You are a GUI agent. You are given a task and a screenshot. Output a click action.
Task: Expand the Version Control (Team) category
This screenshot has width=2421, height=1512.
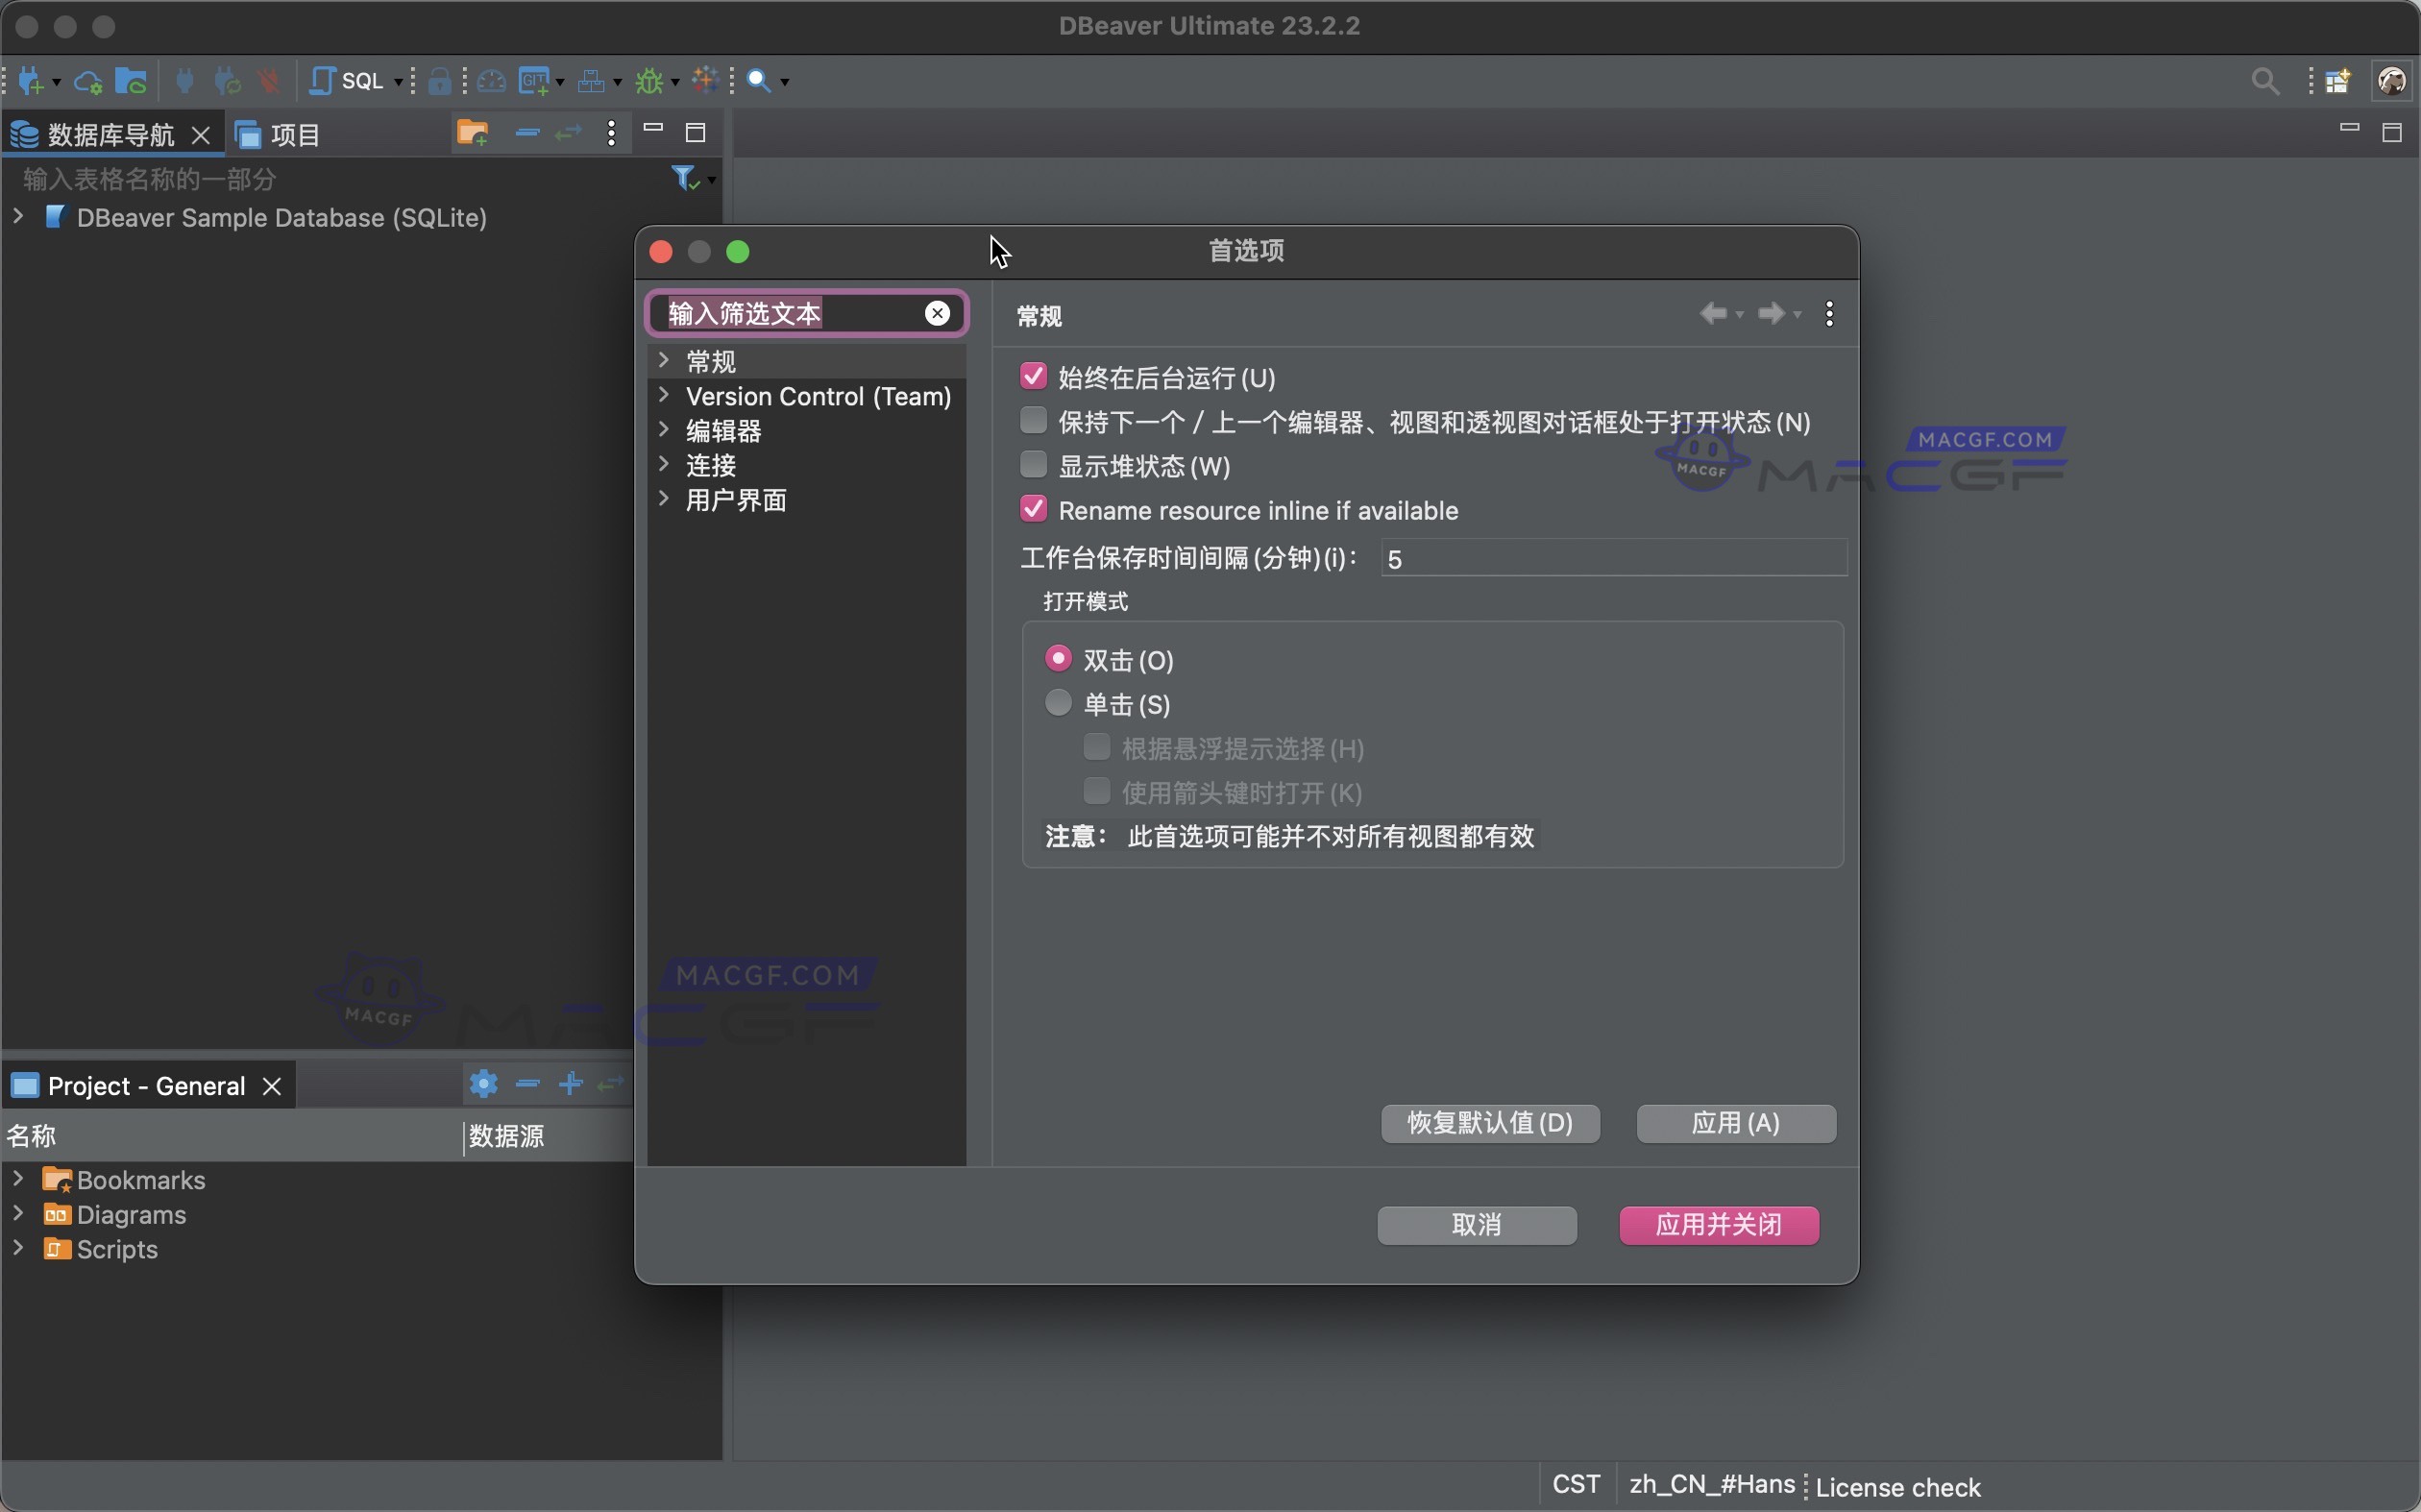pyautogui.click(x=664, y=396)
